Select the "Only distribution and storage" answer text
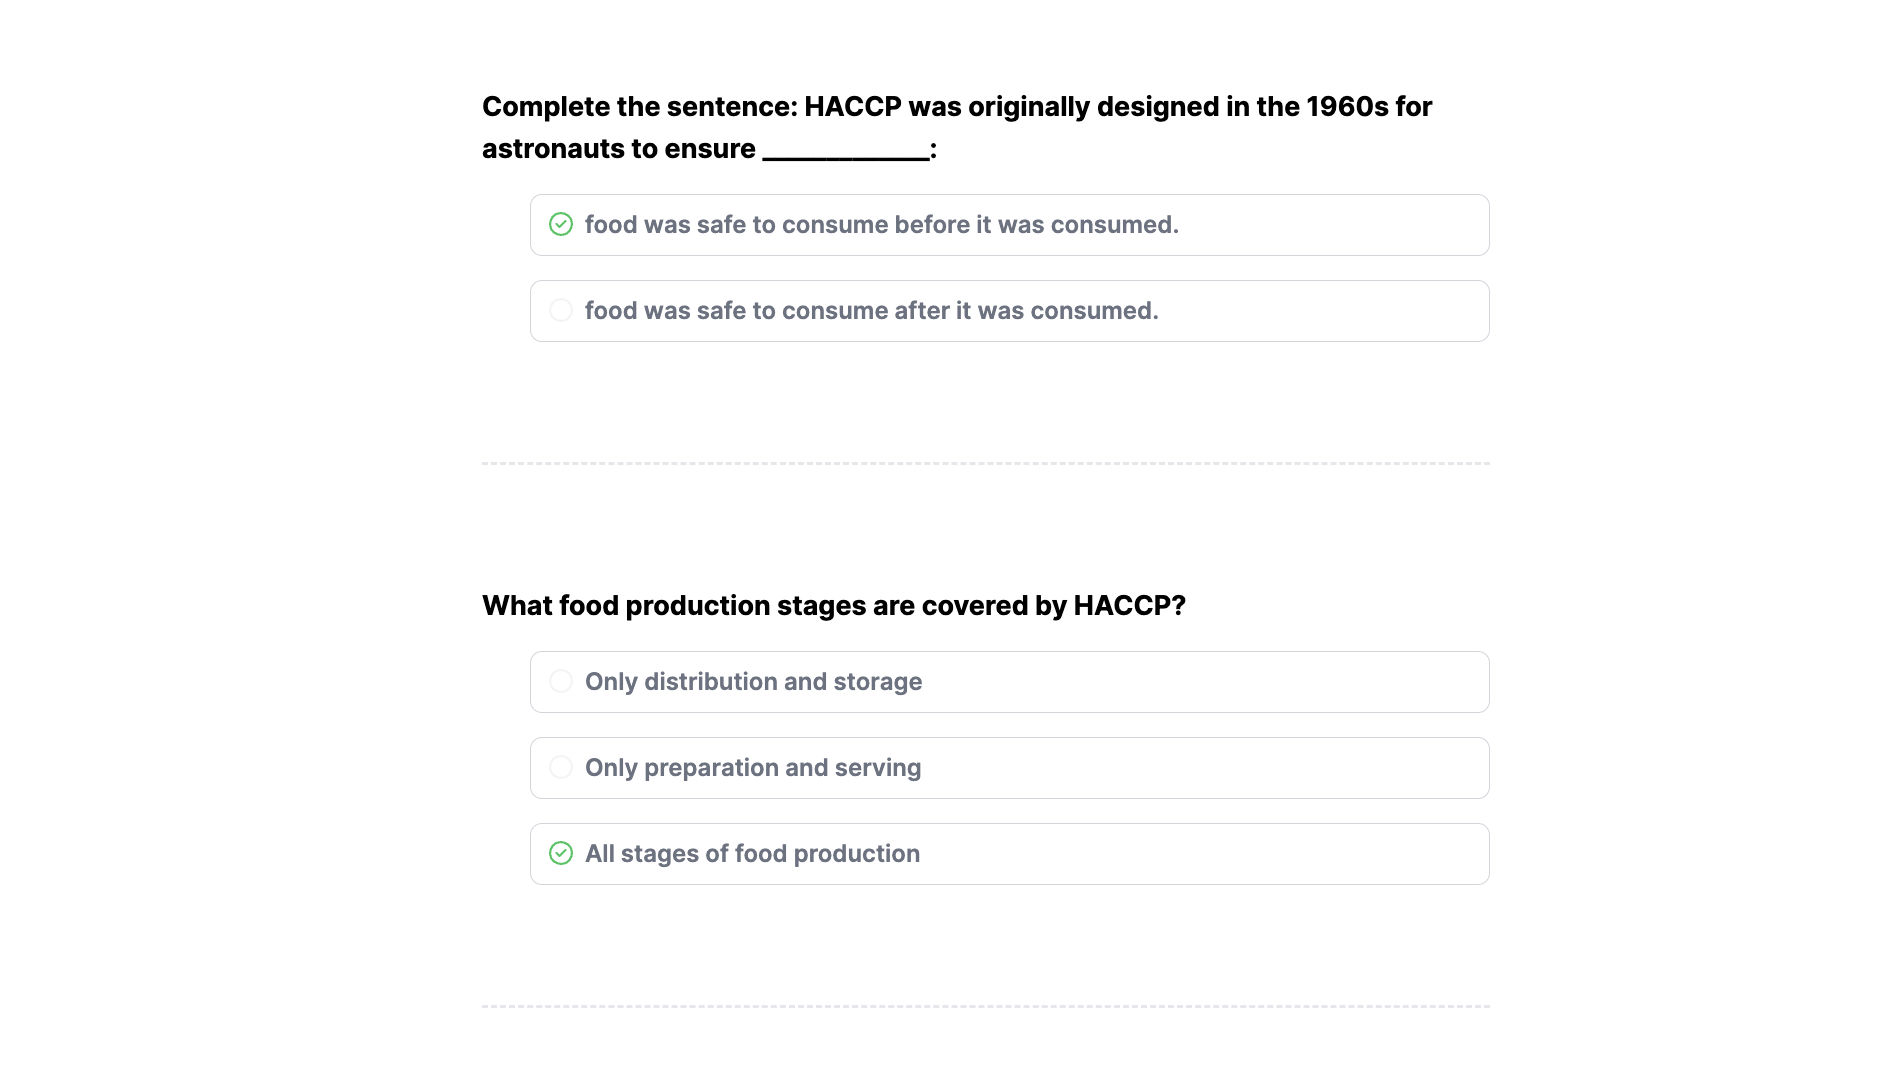1892x1066 pixels. [x=753, y=682]
